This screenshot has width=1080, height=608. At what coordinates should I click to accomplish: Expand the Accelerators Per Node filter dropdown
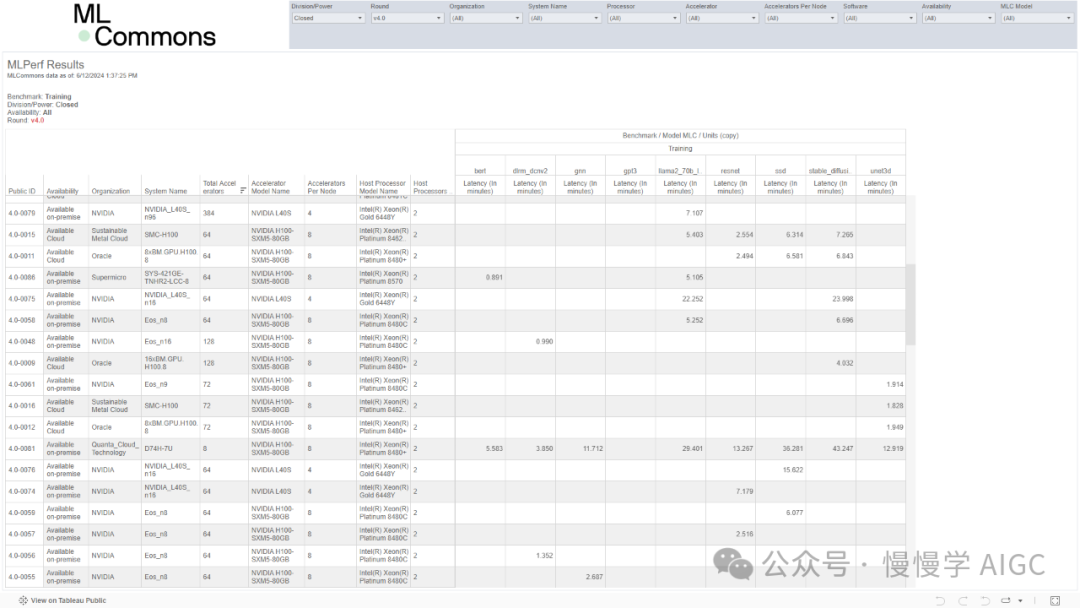[x=800, y=19]
